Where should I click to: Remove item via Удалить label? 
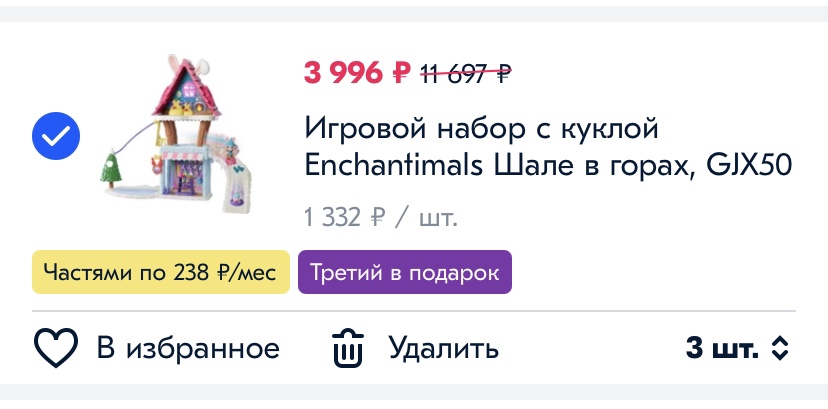444,348
